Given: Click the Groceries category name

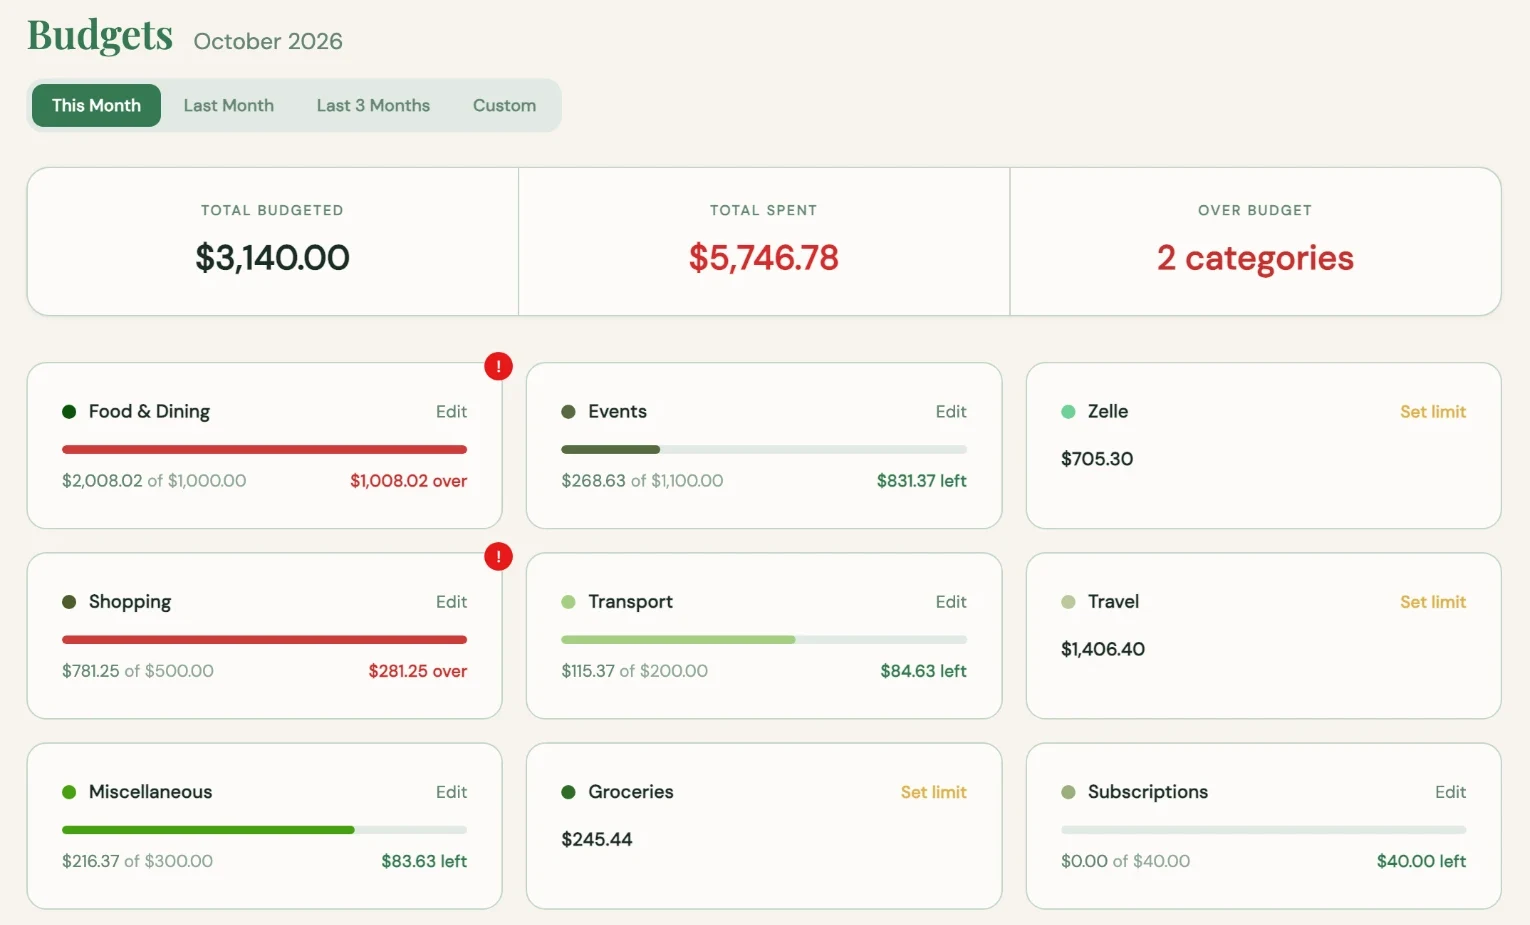Looking at the screenshot, I should (x=631, y=791).
